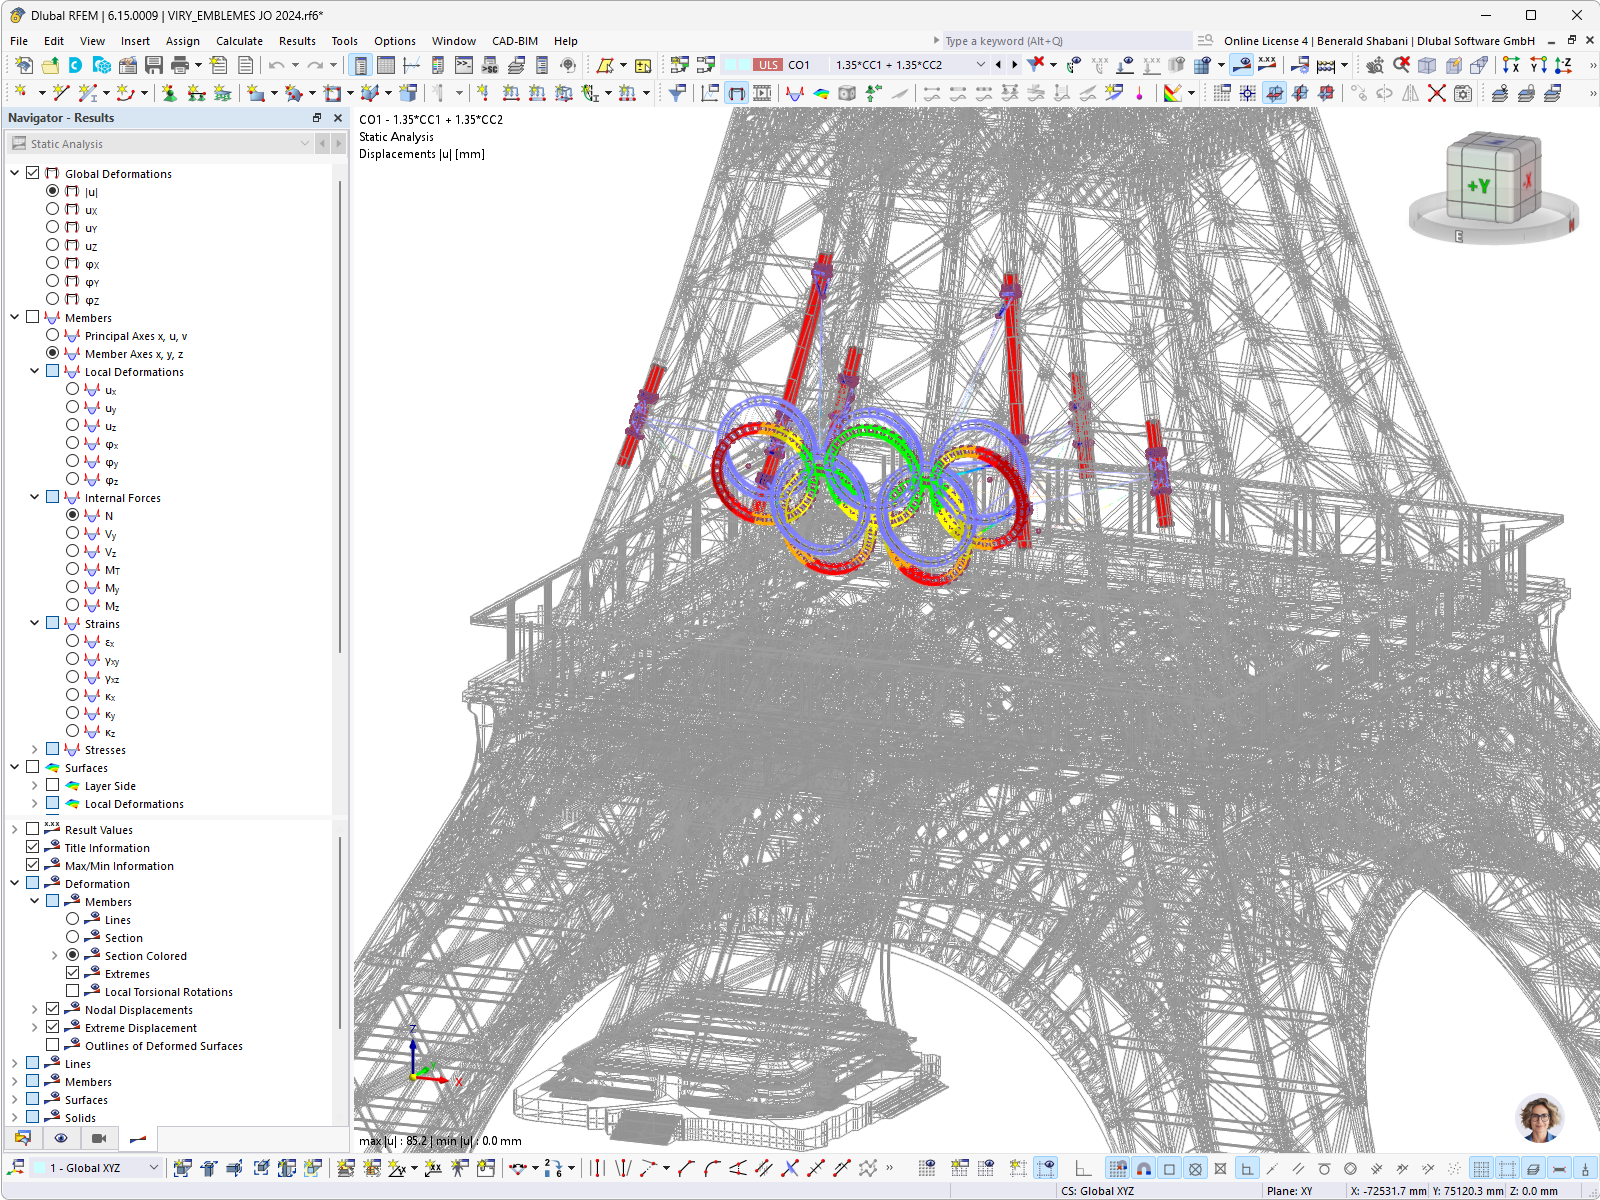This screenshot has height=1200, width=1600.
Task: Uncheck the Title Information checkbox
Action: click(33, 847)
